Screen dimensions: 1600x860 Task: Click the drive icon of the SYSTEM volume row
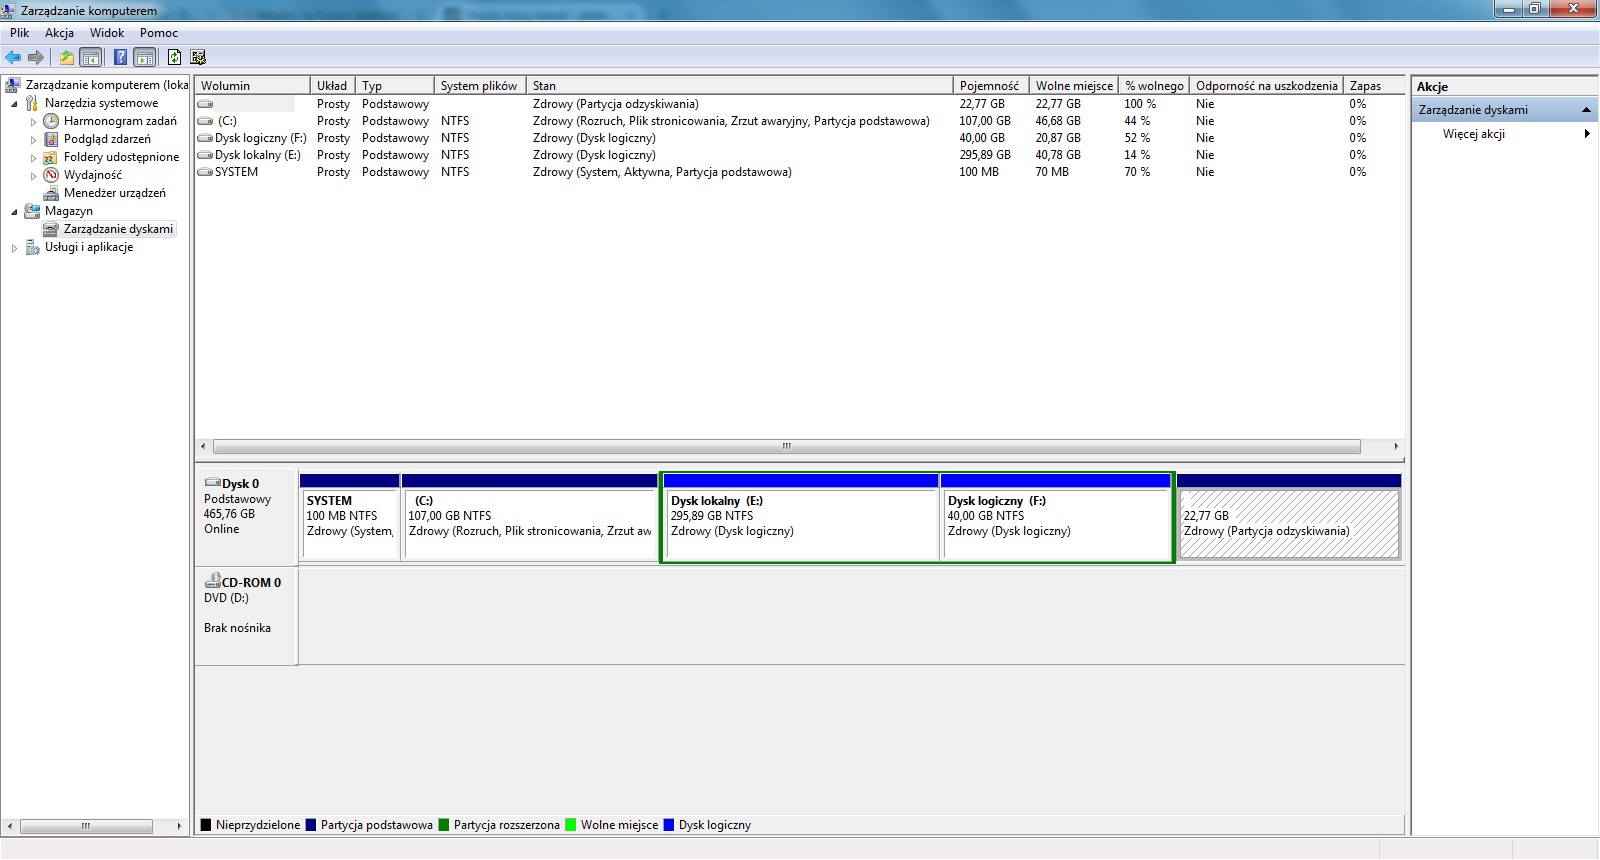pos(206,172)
